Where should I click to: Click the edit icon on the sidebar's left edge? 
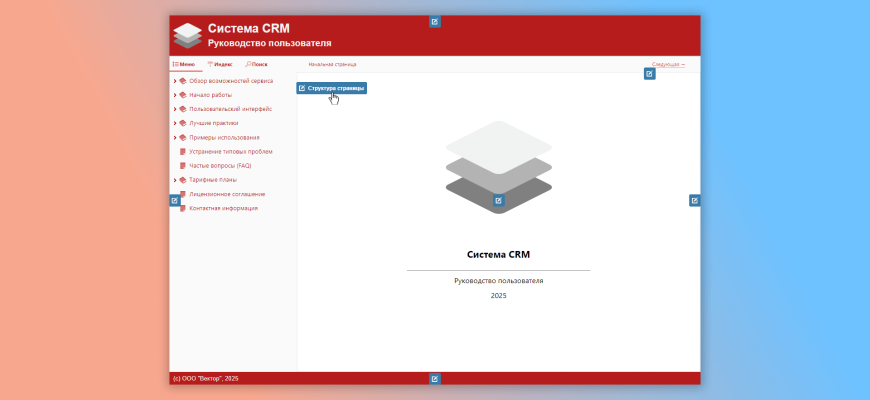click(x=174, y=200)
